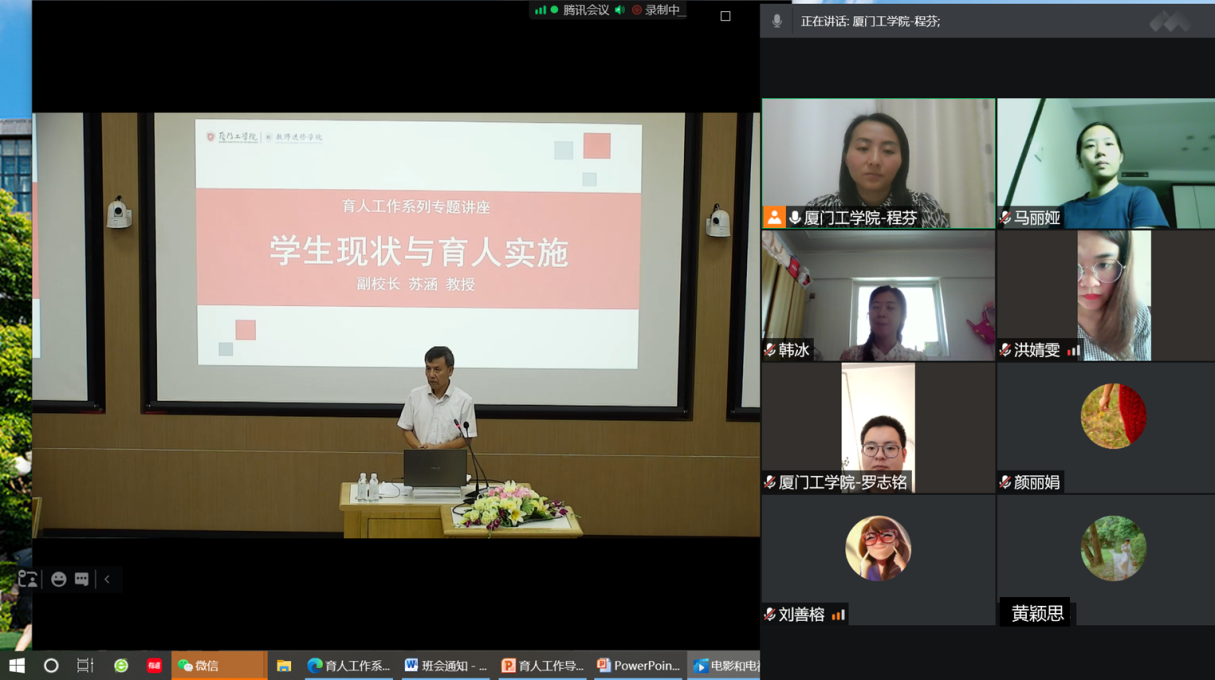Open Task View on the taskbar
Screen dimensions: 1215x680
point(85,665)
